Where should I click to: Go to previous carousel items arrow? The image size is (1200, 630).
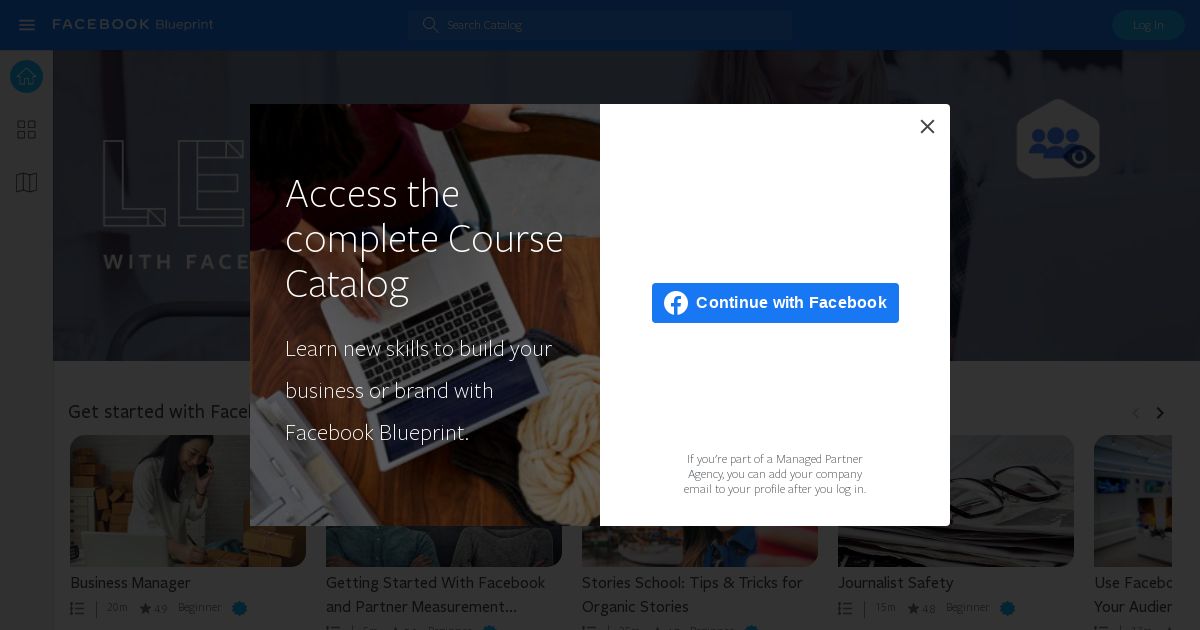[1135, 413]
